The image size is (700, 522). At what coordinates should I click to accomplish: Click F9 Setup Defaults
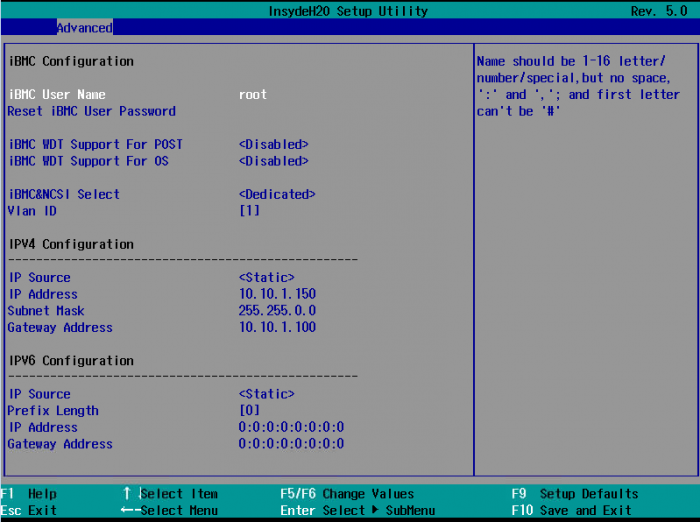click(x=574, y=494)
